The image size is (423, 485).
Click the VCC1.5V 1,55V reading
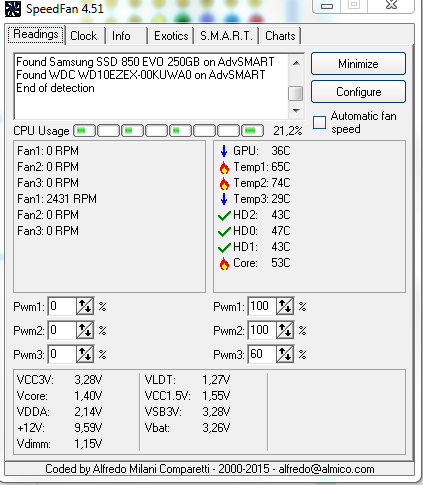[187, 396]
